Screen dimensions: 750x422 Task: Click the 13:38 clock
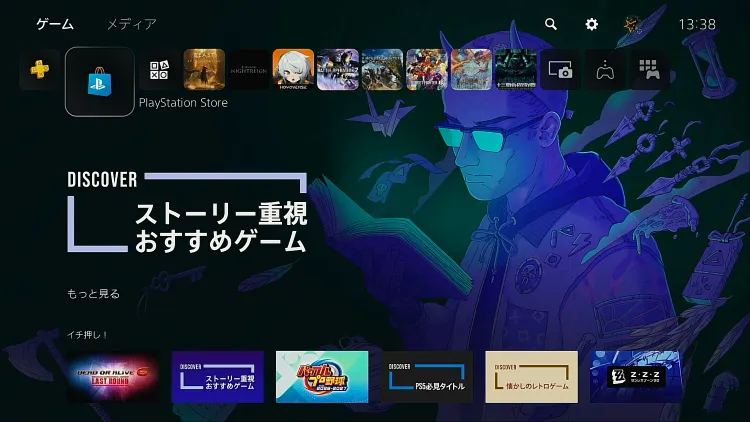pyautogui.click(x=697, y=24)
